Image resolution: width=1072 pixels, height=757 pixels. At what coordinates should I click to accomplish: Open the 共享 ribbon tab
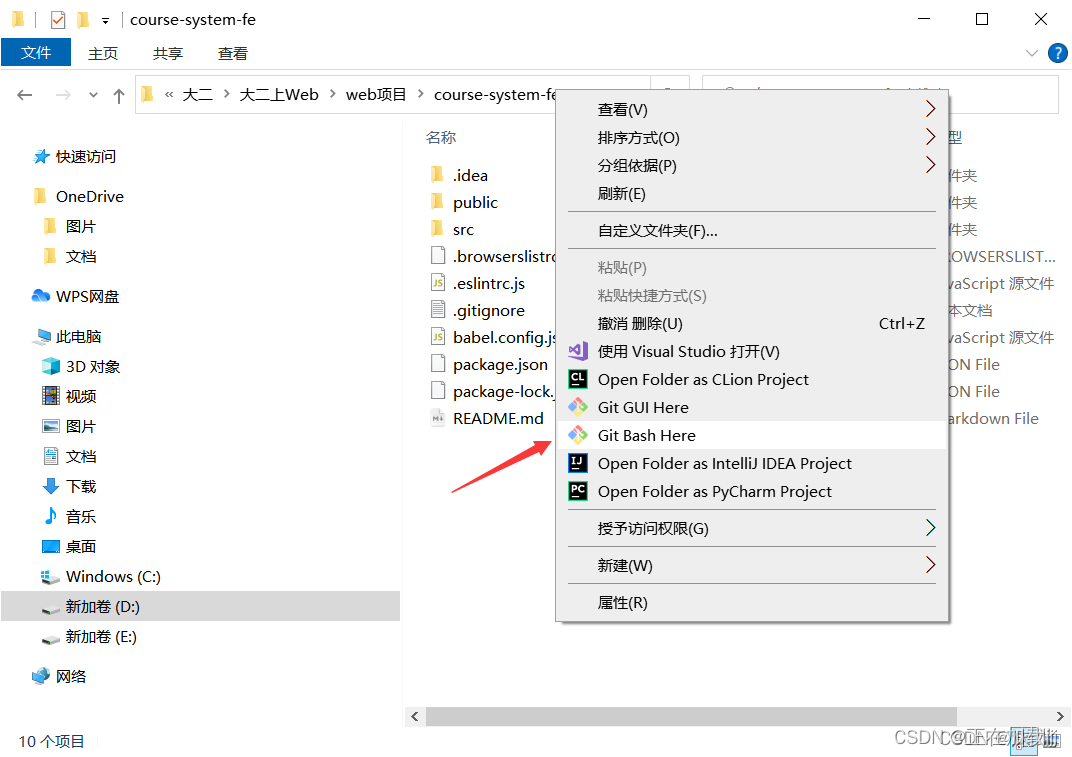click(x=168, y=53)
